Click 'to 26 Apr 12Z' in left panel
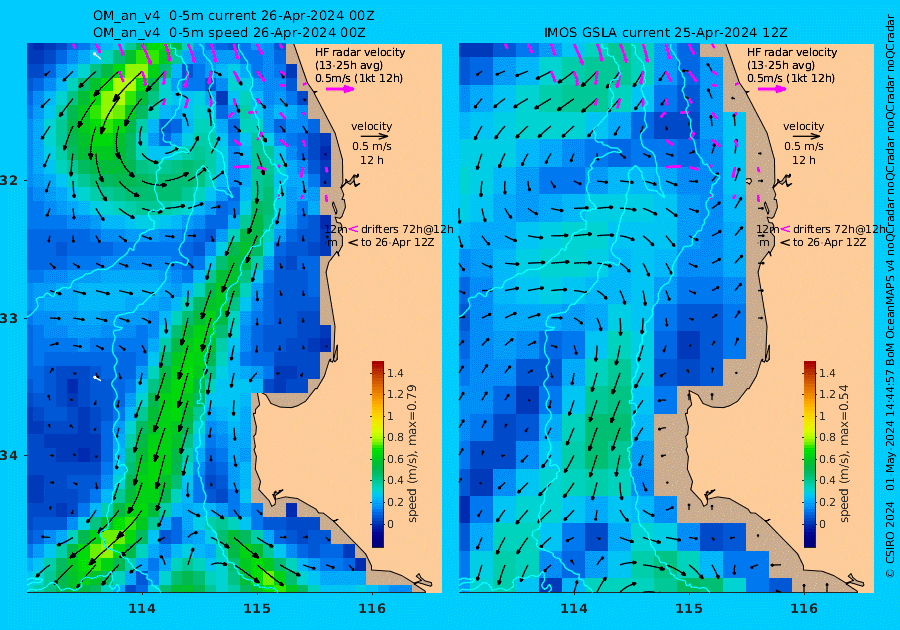 point(397,243)
